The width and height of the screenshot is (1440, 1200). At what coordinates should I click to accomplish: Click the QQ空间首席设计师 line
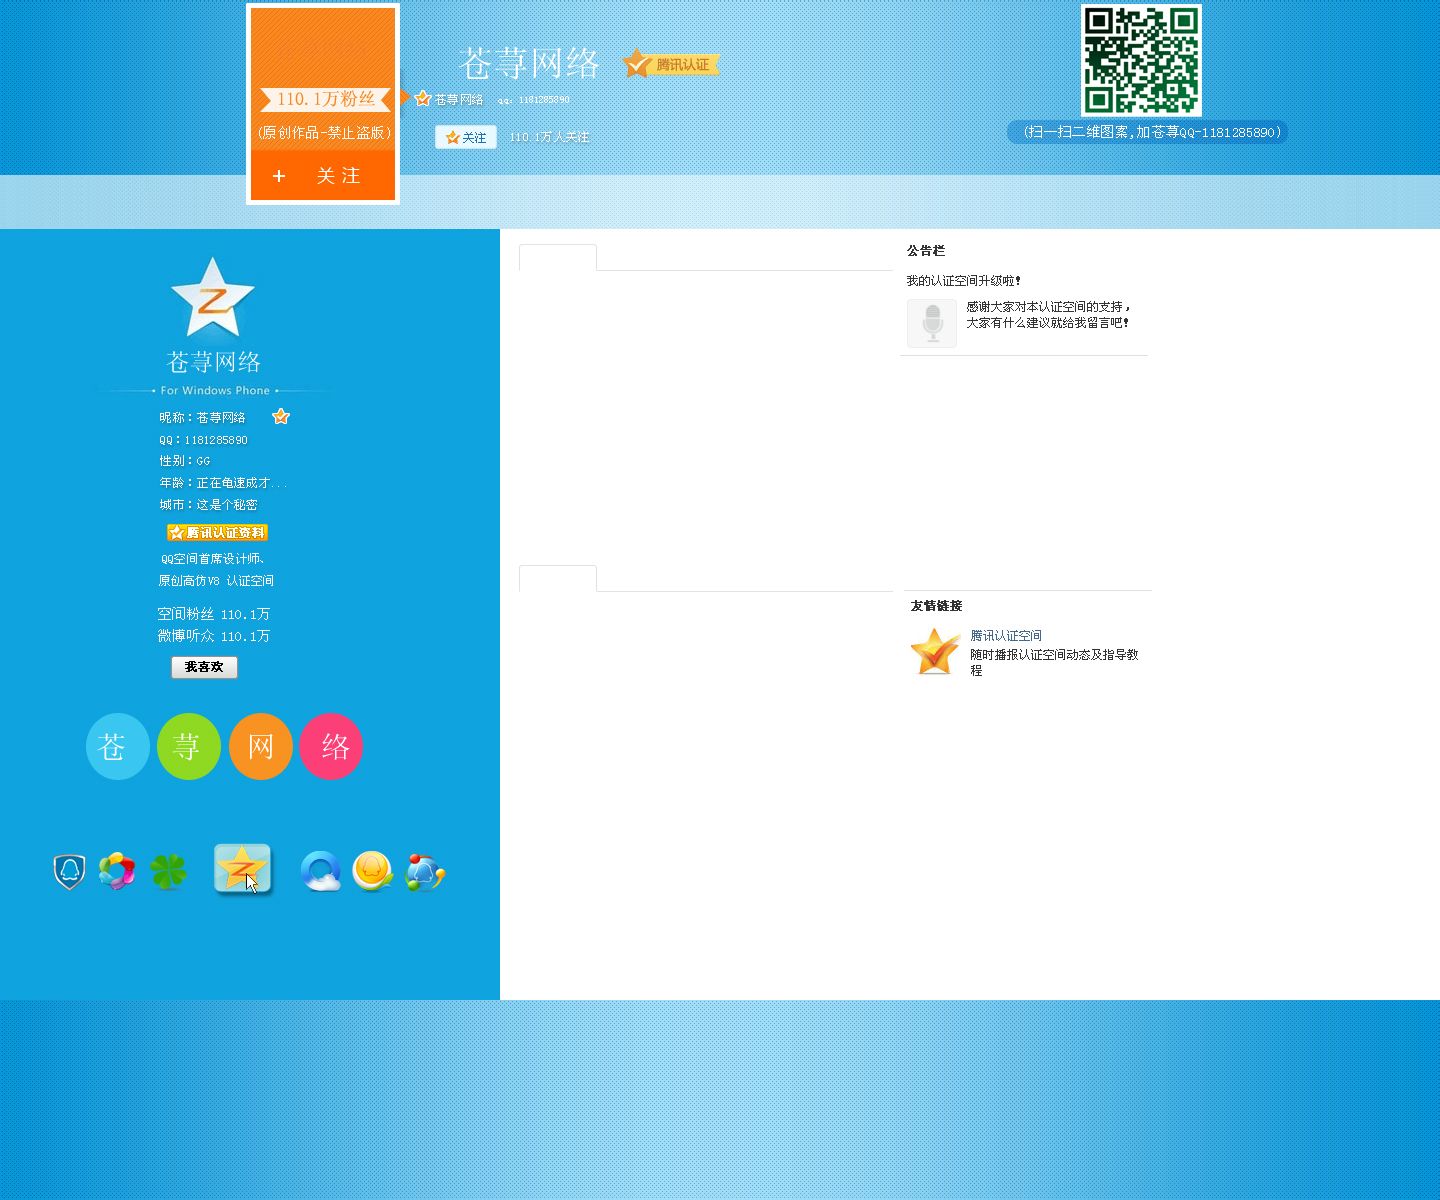pyautogui.click(x=213, y=559)
